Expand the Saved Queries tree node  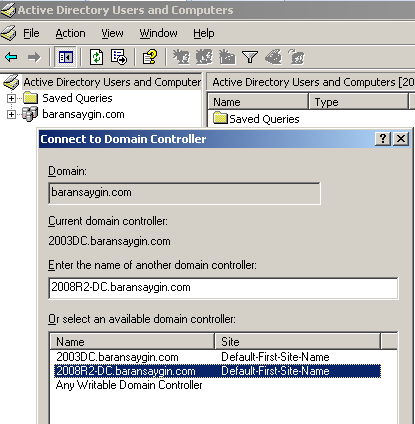click(11, 98)
